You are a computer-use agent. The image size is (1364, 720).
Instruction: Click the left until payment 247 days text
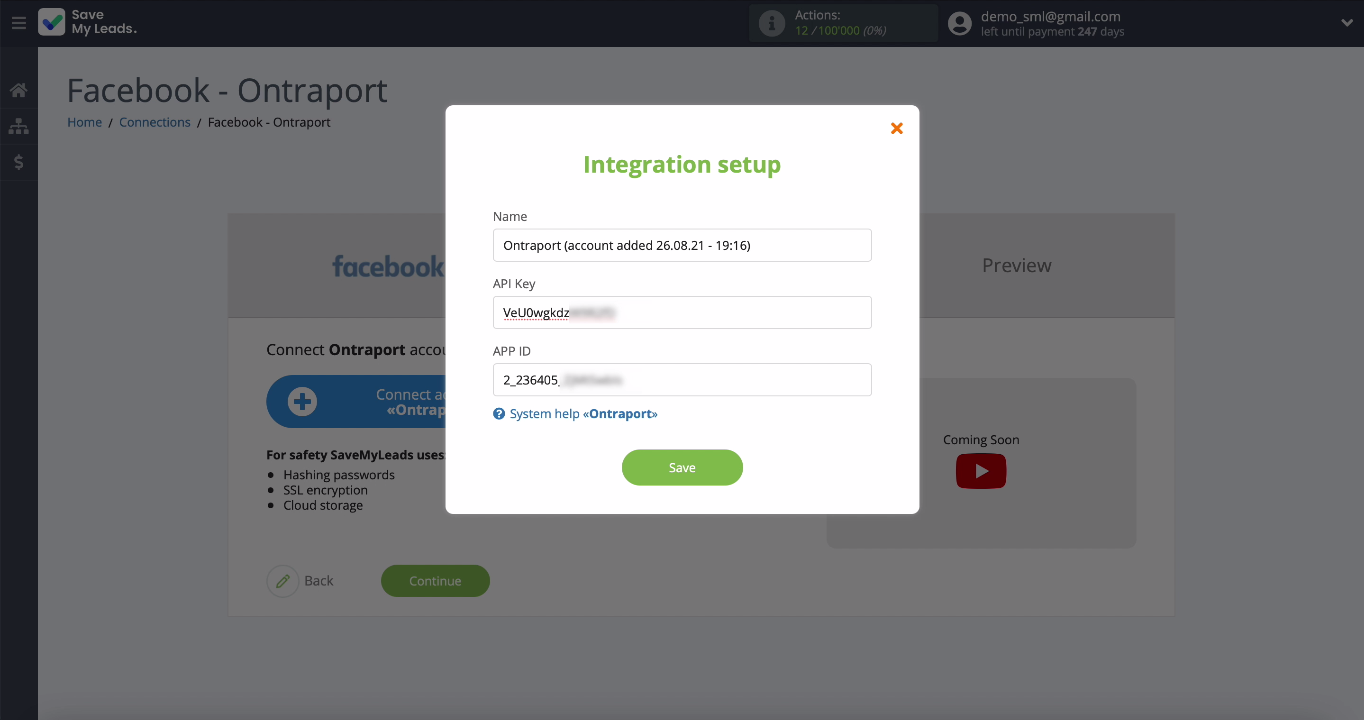tap(1053, 32)
